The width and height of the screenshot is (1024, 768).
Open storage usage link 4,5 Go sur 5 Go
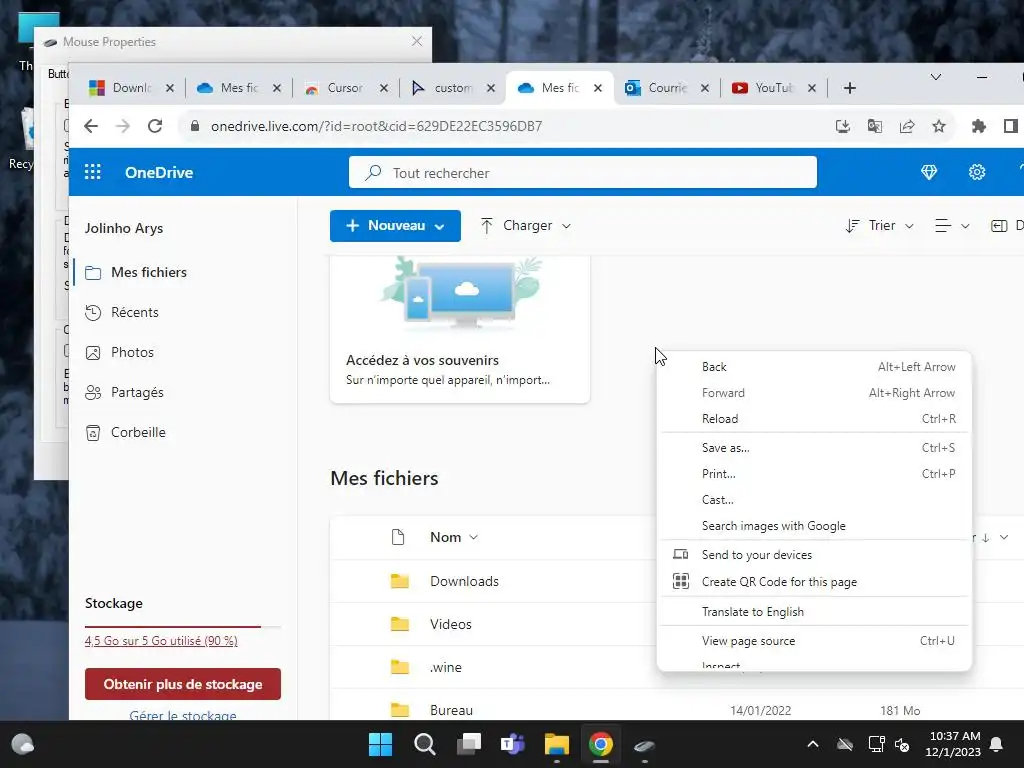(161, 641)
